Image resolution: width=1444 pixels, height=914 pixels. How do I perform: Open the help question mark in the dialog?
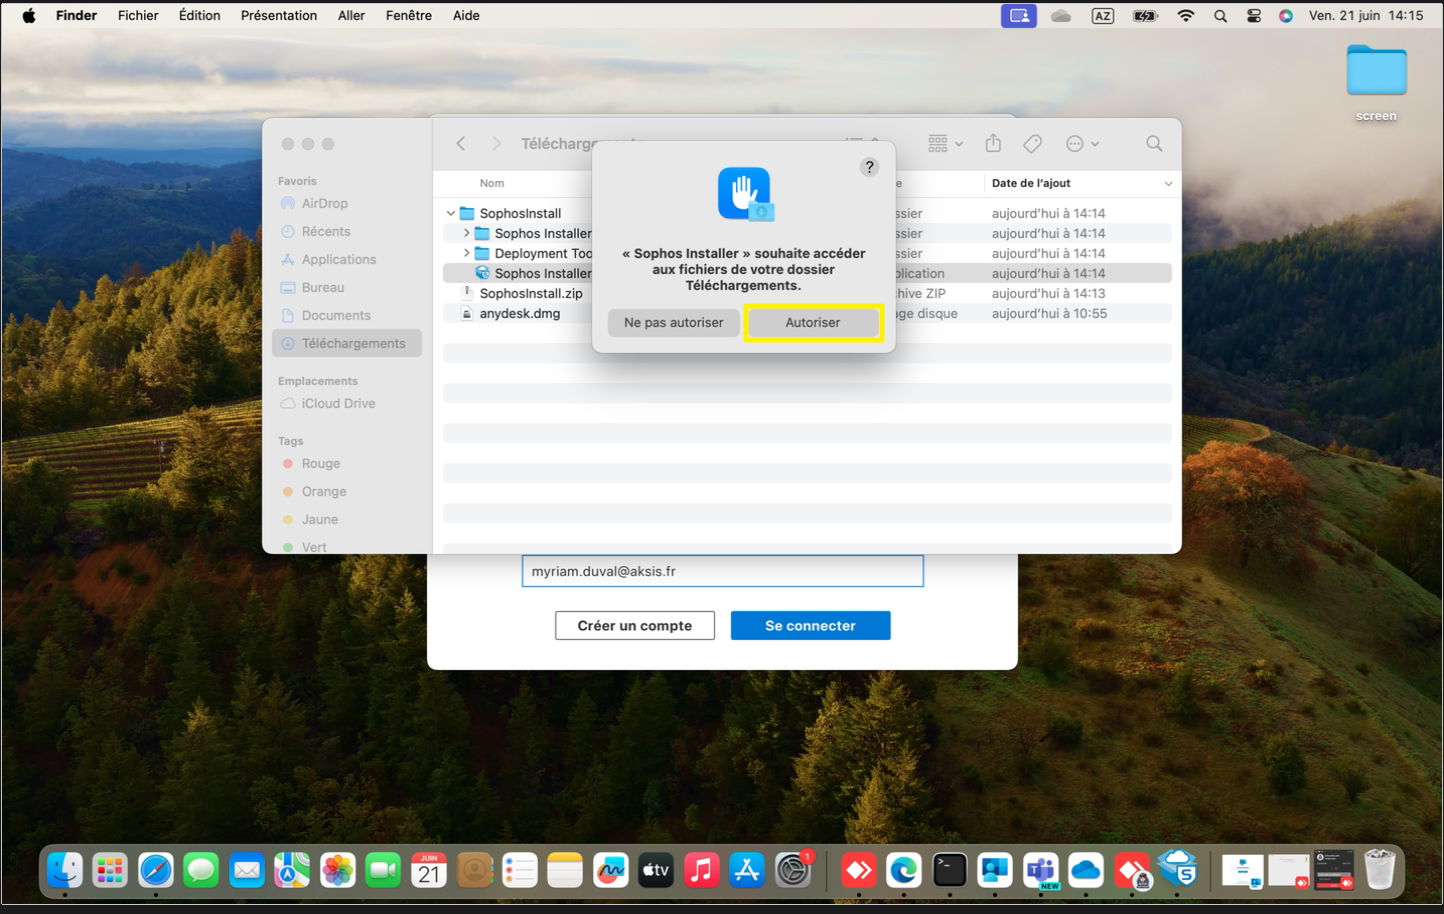pyautogui.click(x=869, y=167)
